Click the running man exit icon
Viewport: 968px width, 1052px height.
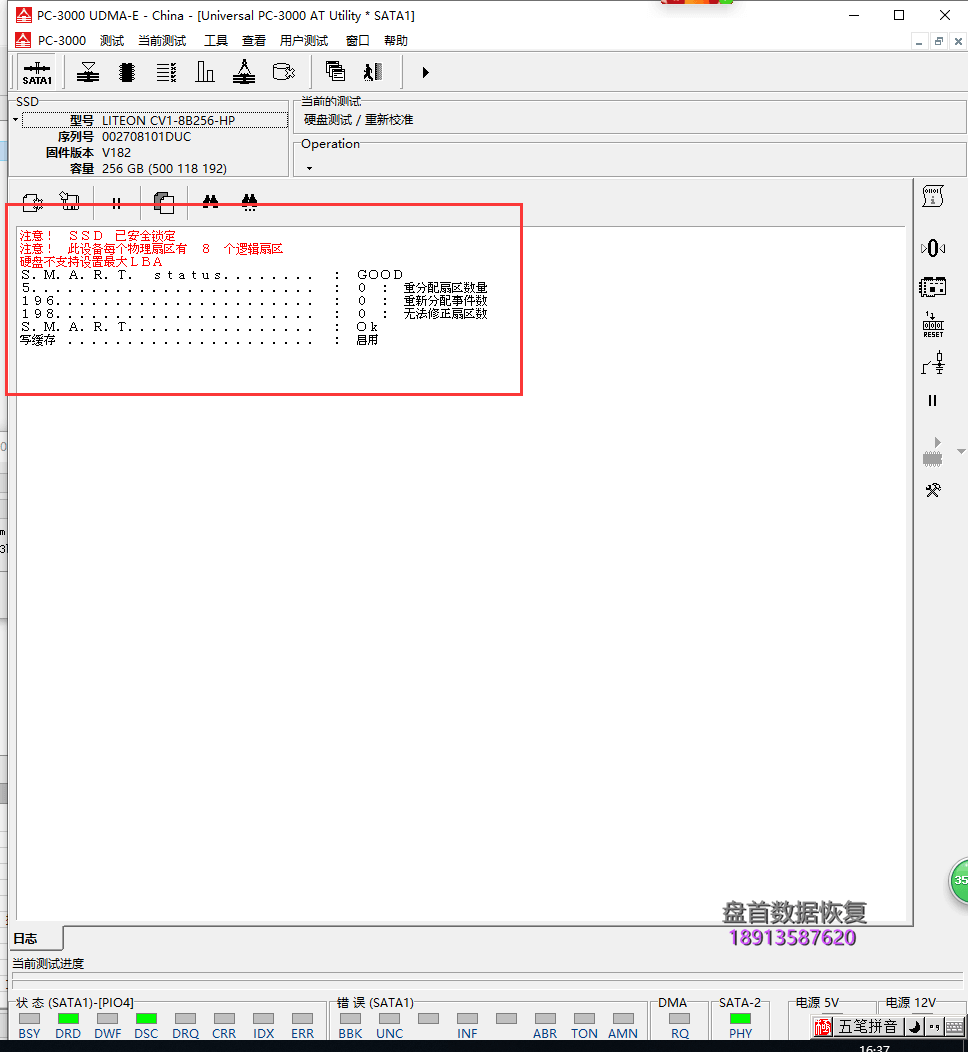373,72
